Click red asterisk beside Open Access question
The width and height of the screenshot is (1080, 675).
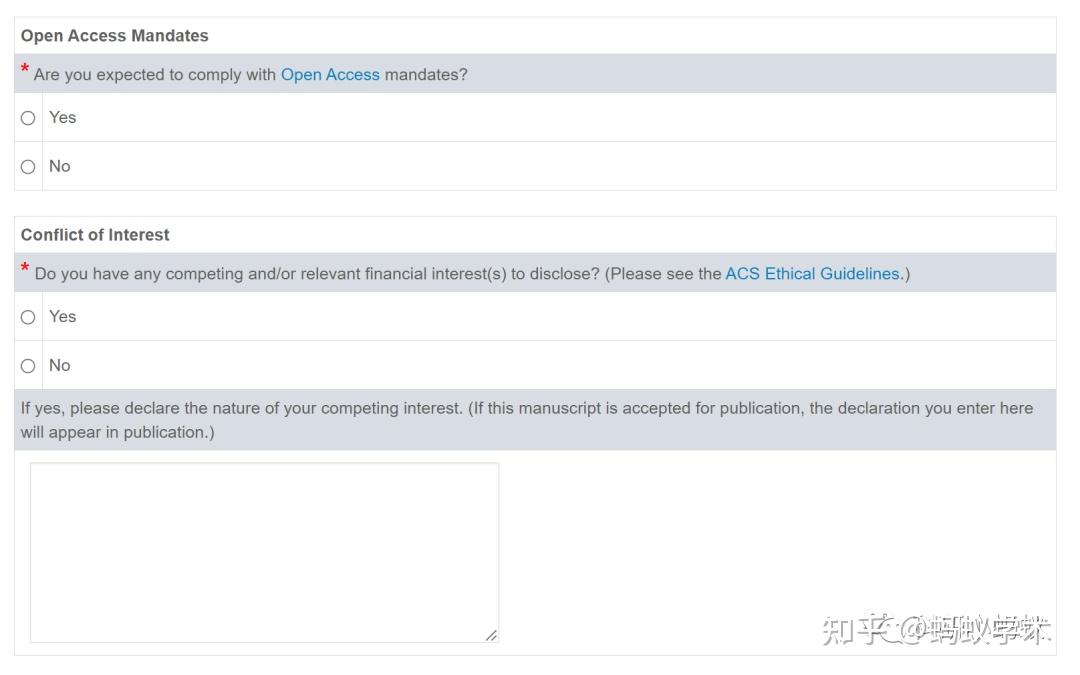[25, 70]
